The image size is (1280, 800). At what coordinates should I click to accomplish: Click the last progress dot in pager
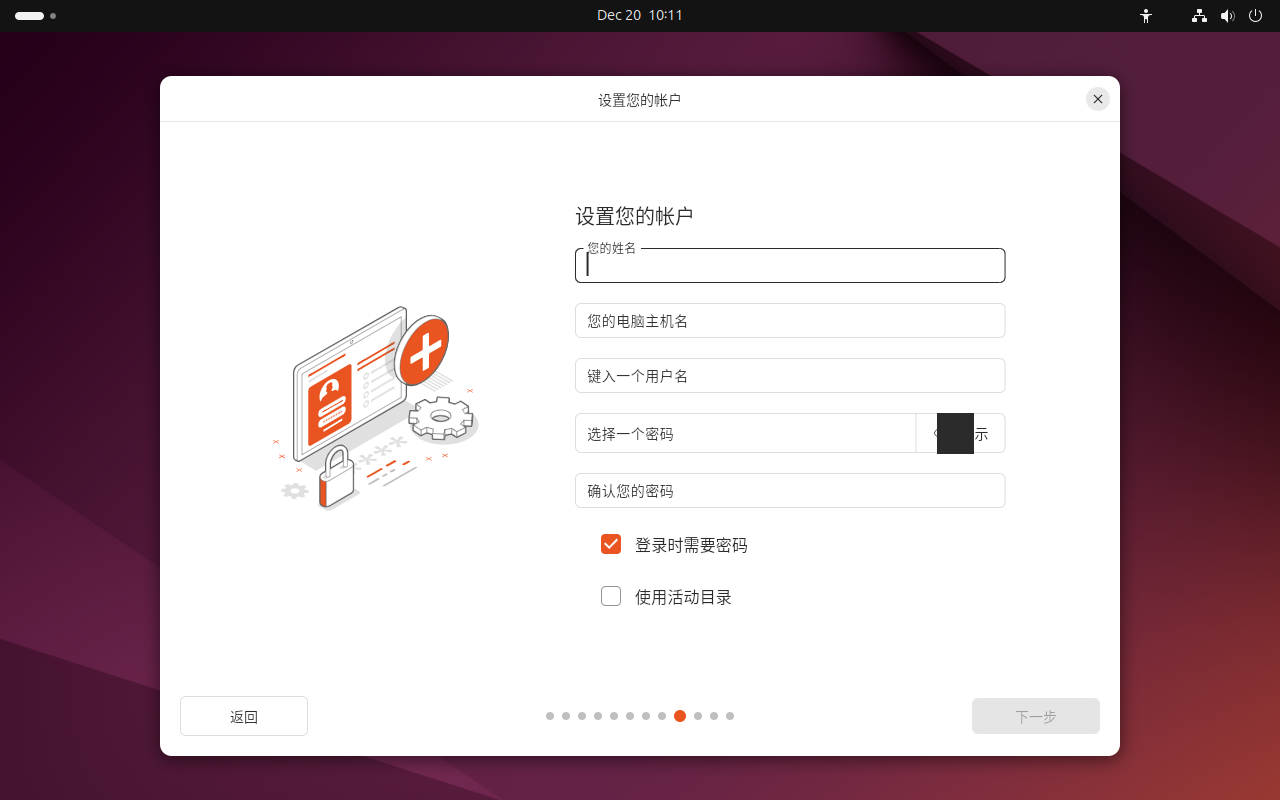[x=730, y=716]
